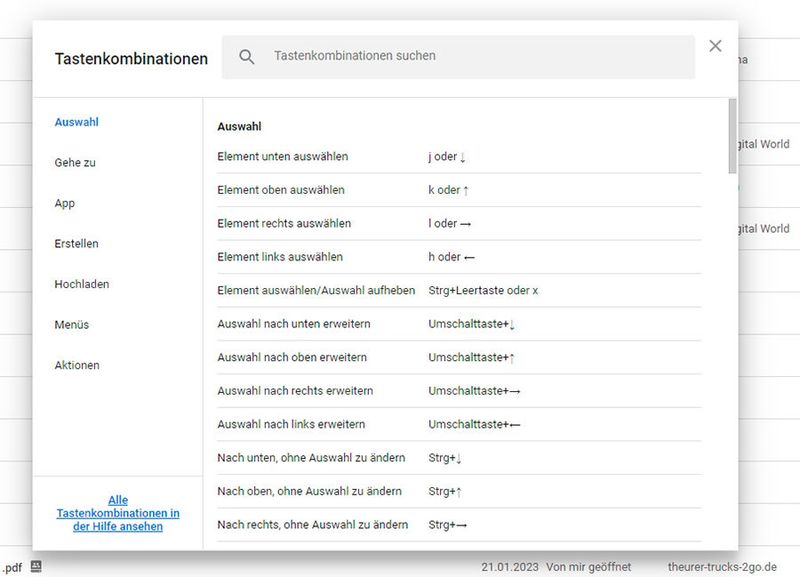
Task: Click 'Von mir geöffnet' in background list
Action: tap(588, 567)
